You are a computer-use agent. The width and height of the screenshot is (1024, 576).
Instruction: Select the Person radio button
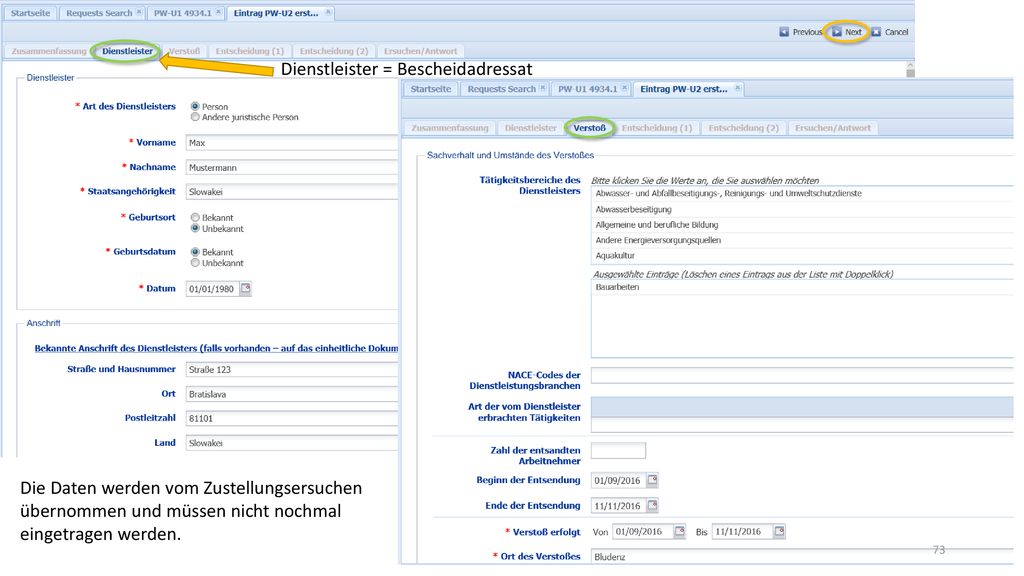point(195,106)
